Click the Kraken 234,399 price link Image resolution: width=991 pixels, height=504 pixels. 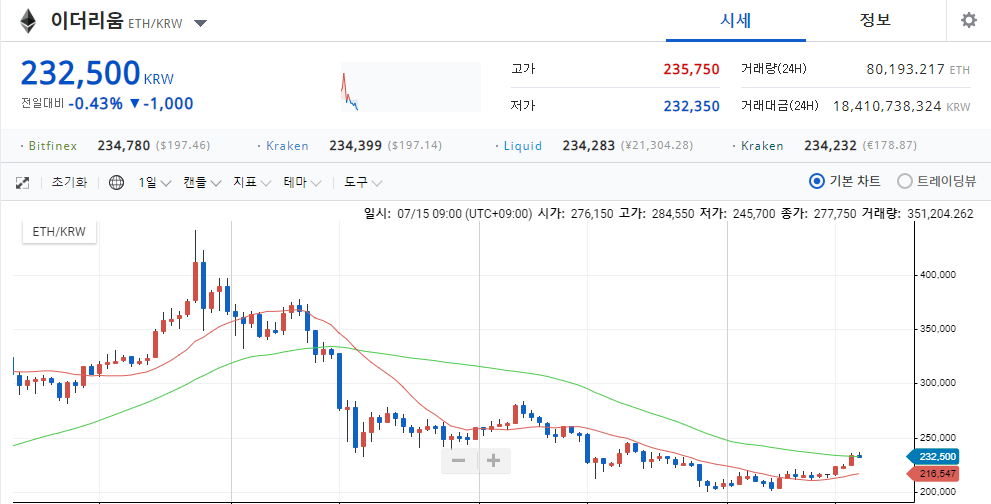tap(350, 146)
